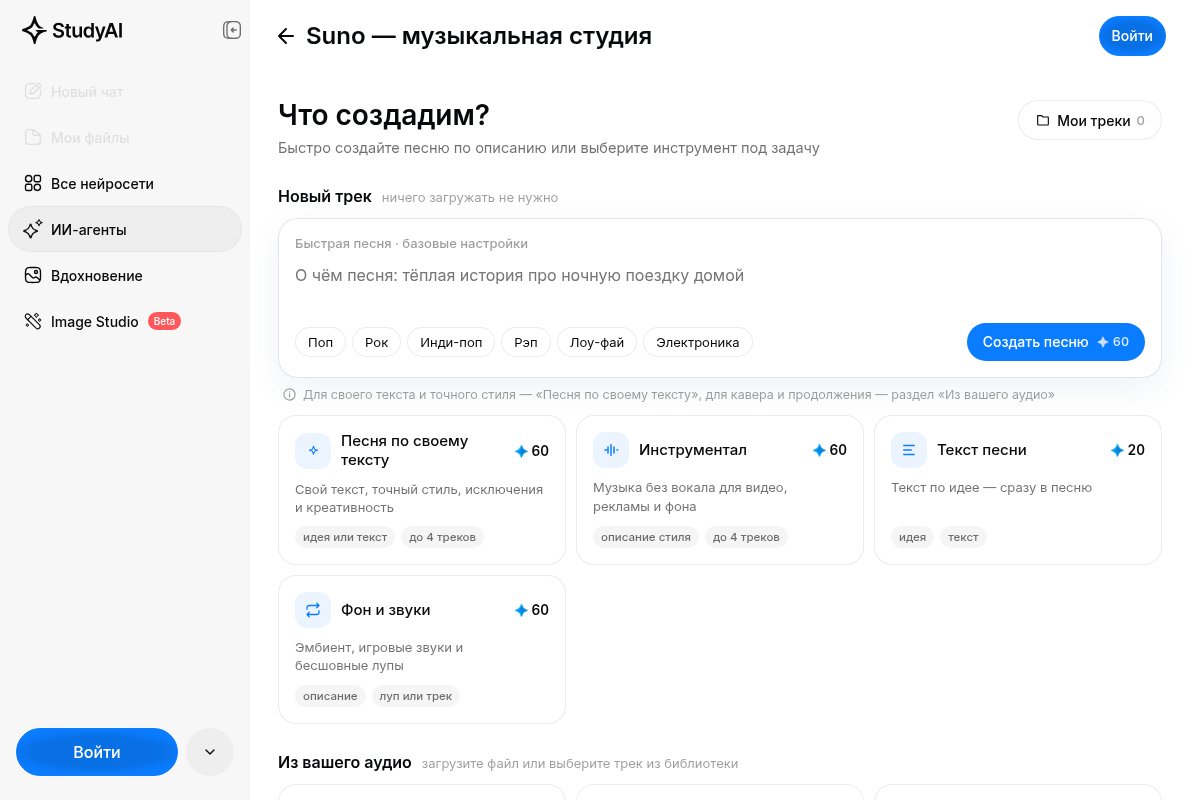Click the Из вашего аудио heading
Viewport: 1200px width, 800px height.
pos(345,762)
